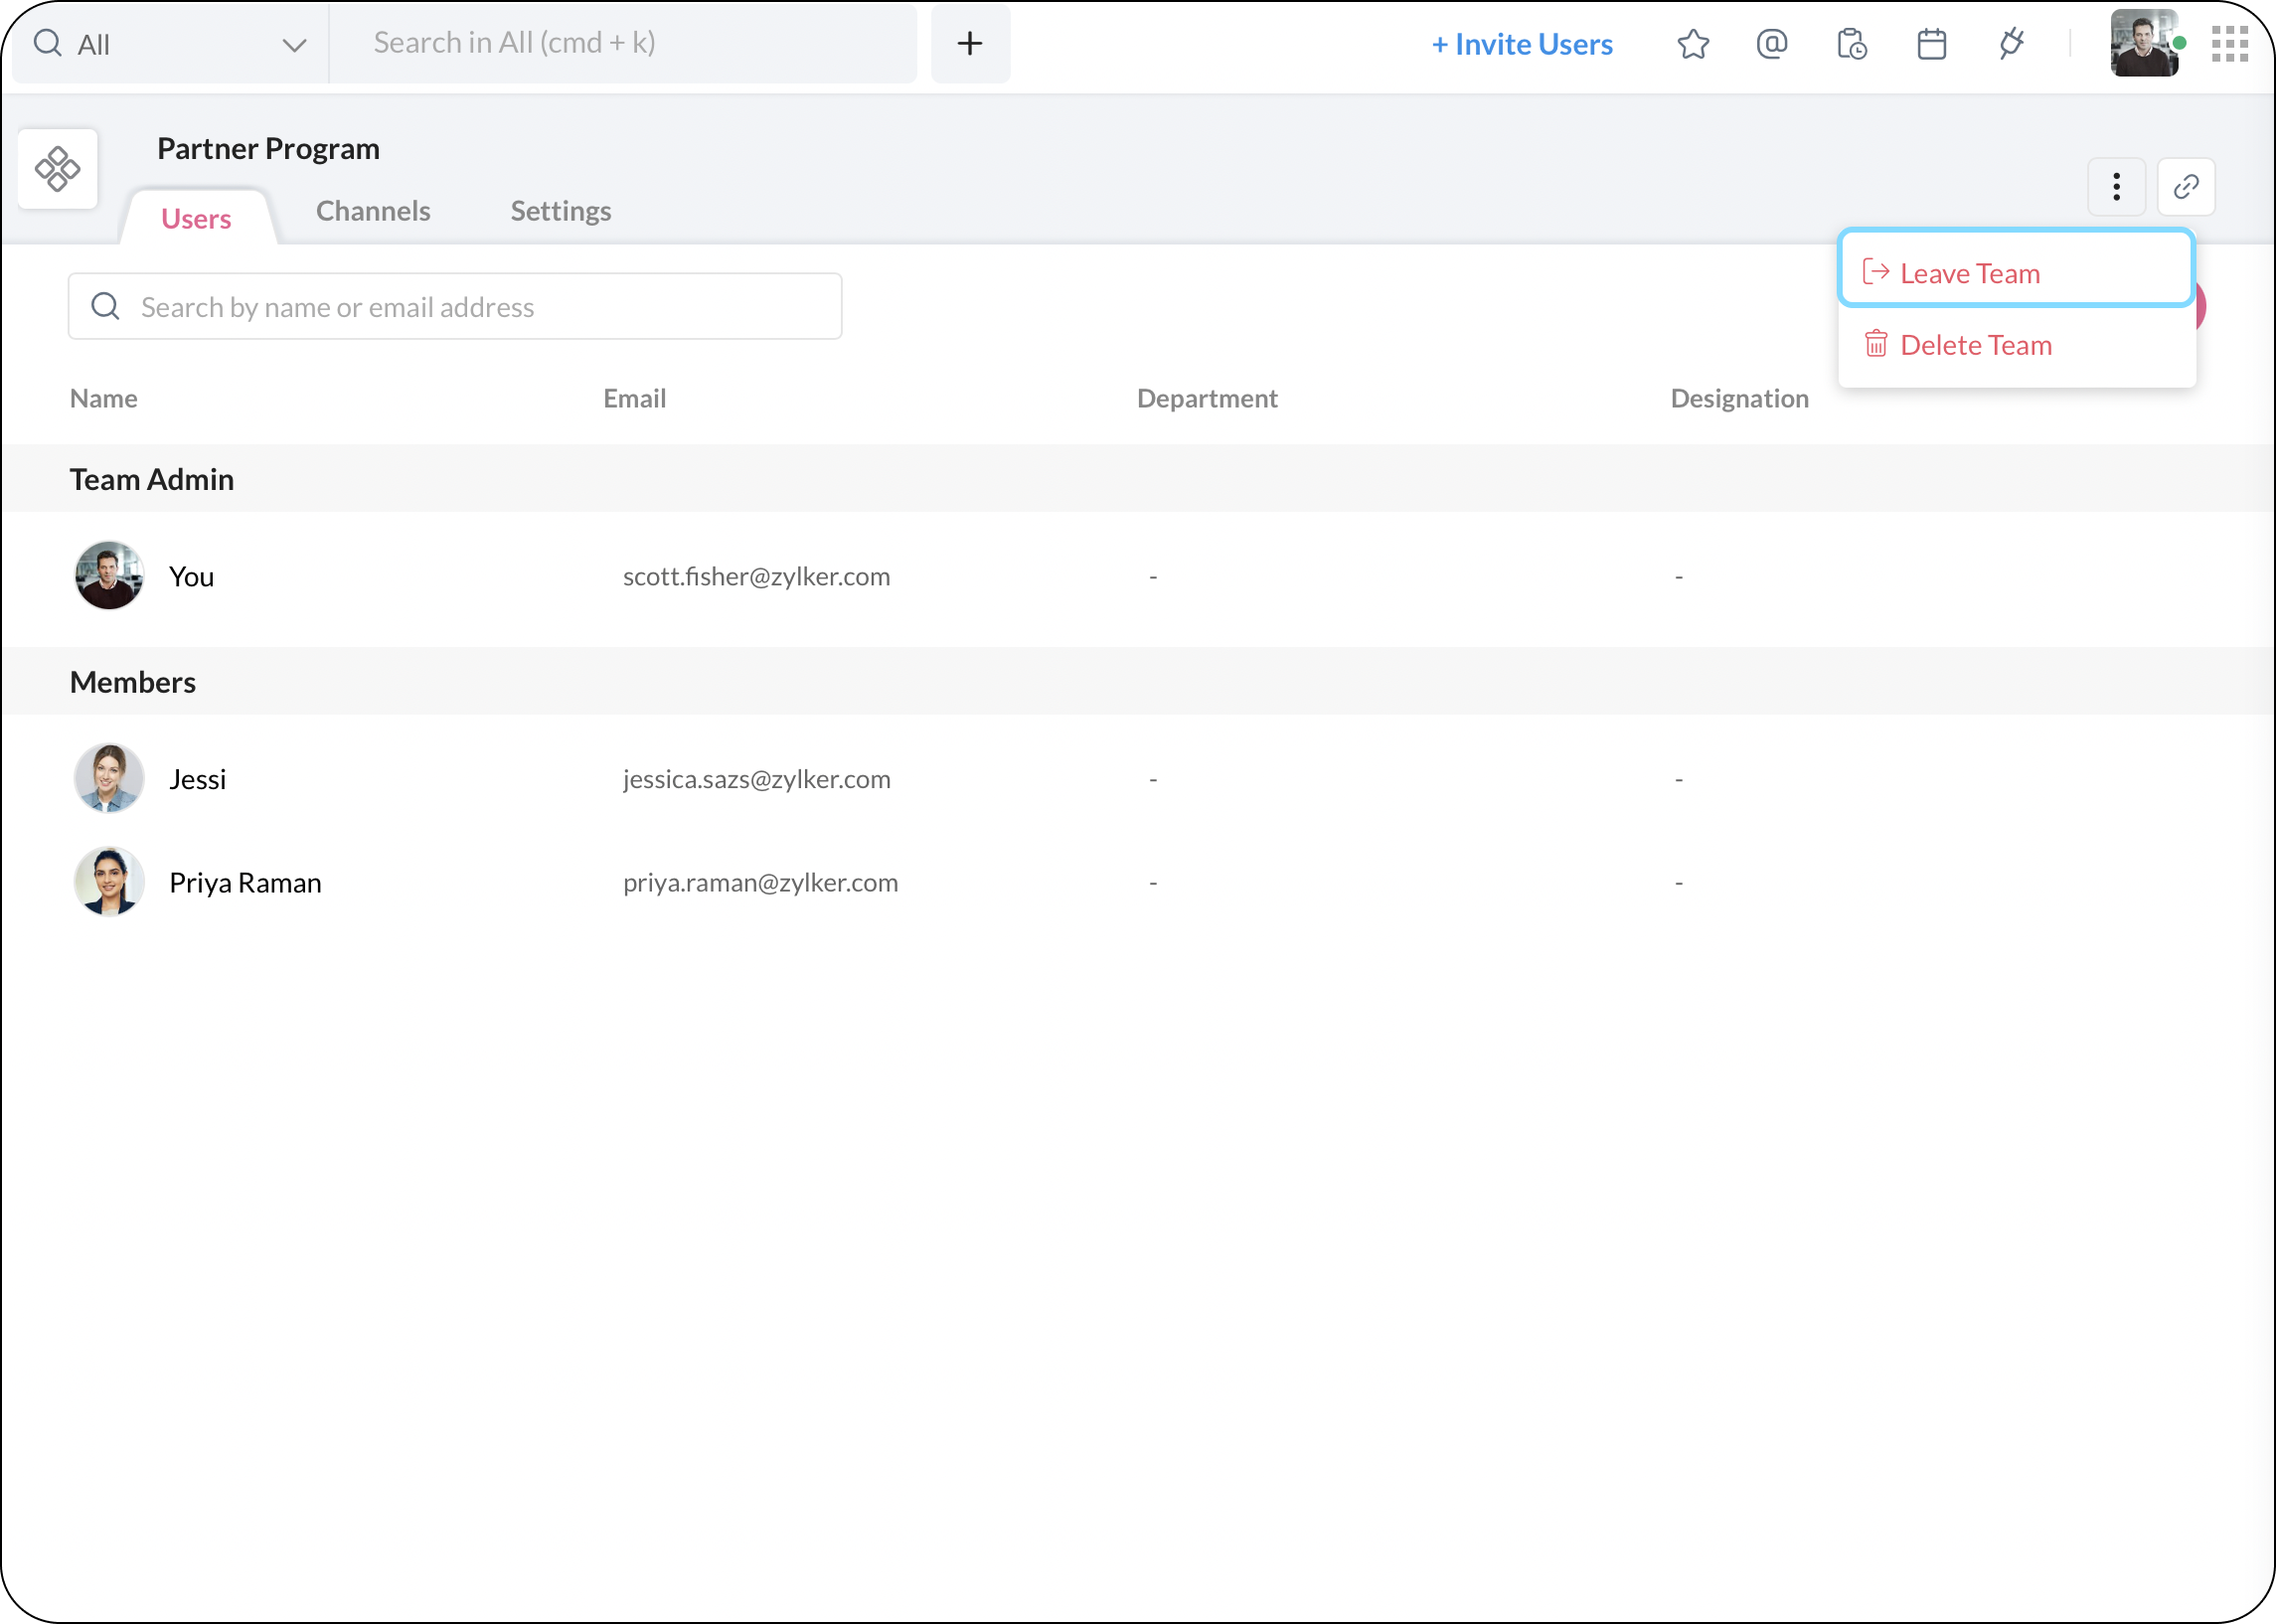Open the @ mentions icon
This screenshot has width=2276, height=1624.
(1771, 44)
